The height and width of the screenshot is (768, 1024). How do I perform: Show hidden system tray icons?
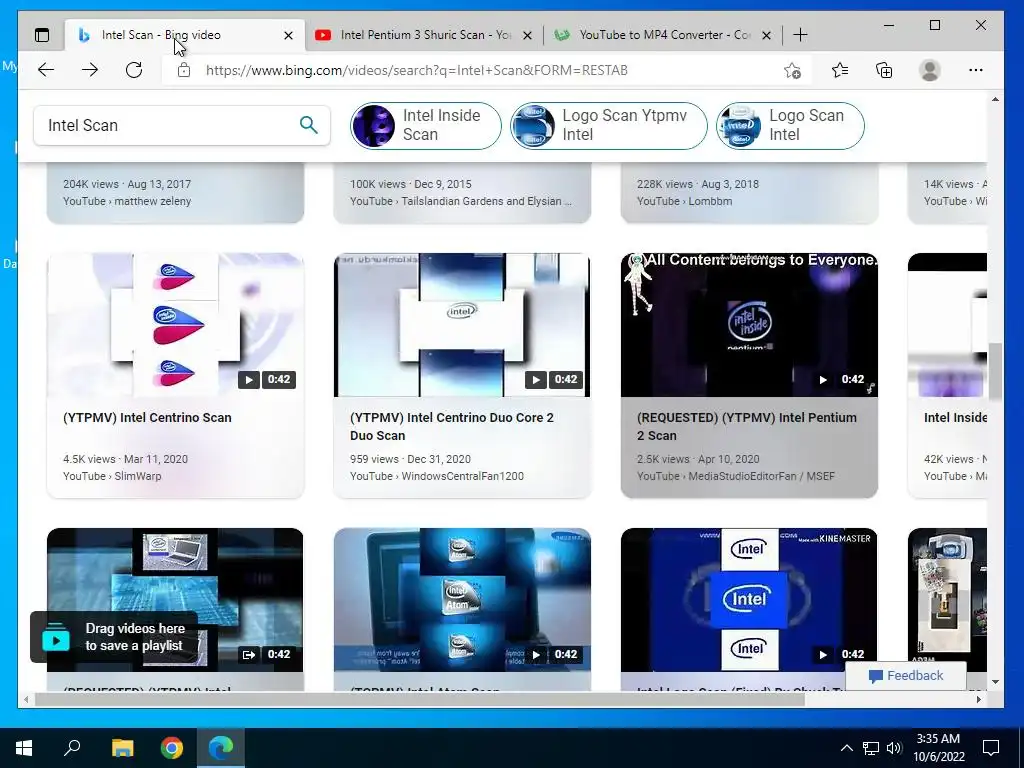(846, 748)
